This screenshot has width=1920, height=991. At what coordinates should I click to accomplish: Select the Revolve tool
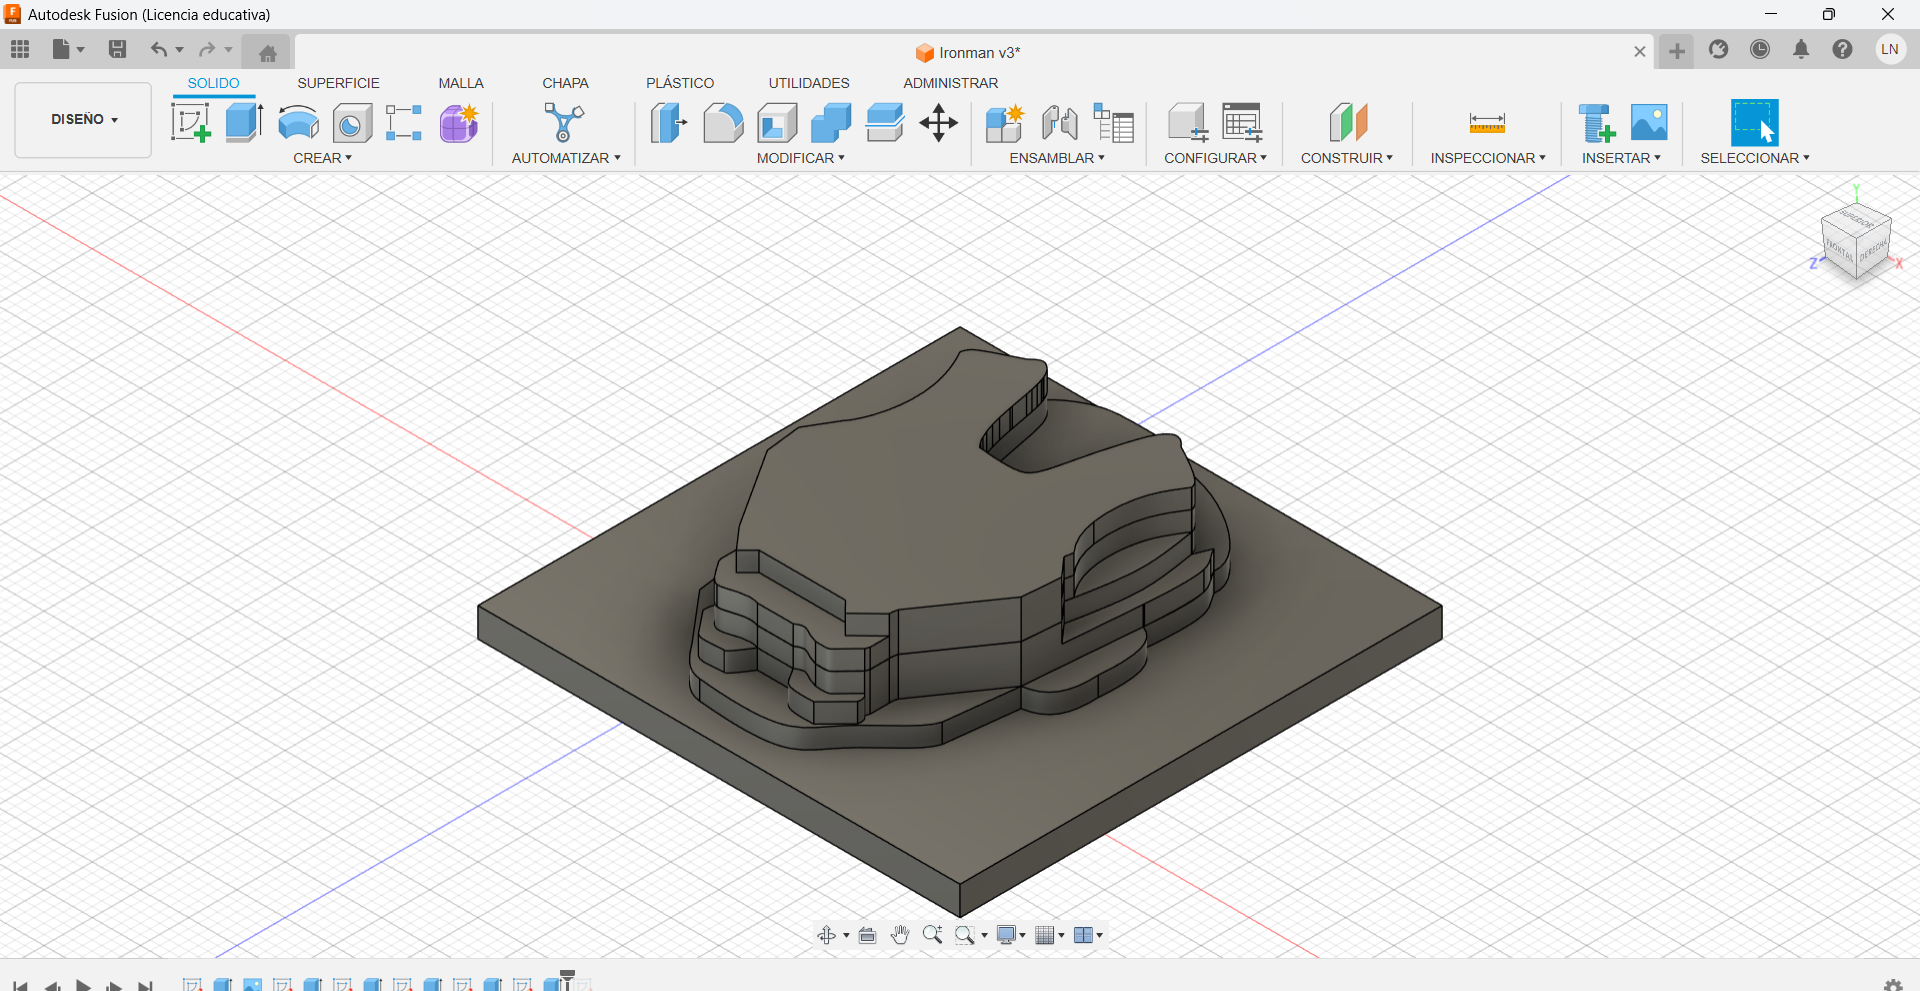pos(298,123)
